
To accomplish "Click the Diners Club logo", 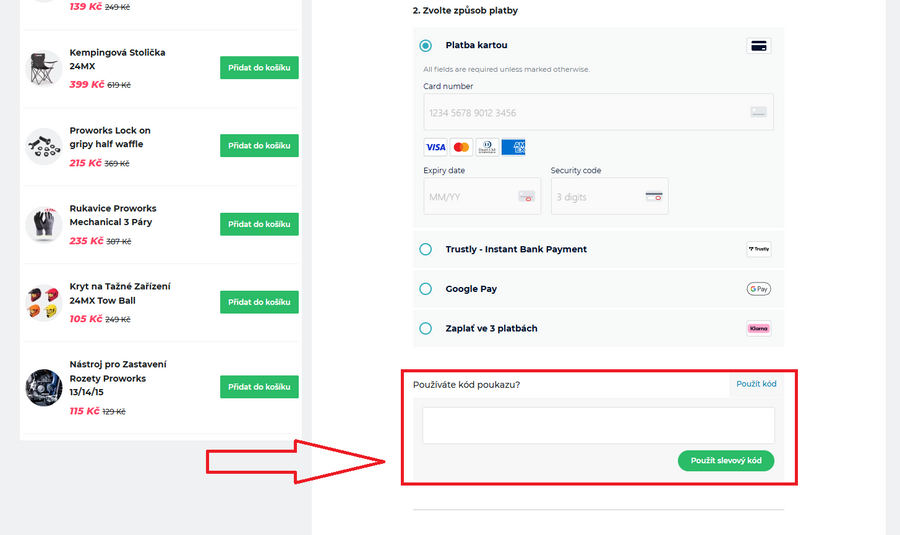I will pos(487,147).
